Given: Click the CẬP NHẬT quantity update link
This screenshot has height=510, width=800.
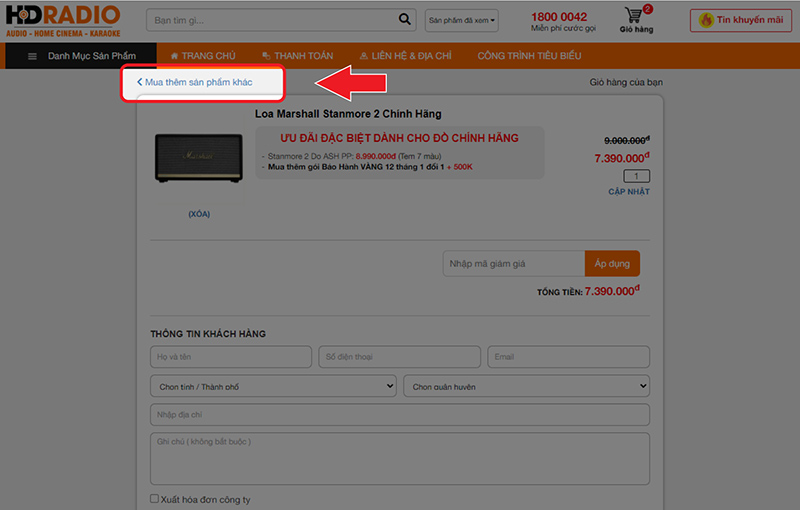Looking at the screenshot, I should tap(629, 191).
